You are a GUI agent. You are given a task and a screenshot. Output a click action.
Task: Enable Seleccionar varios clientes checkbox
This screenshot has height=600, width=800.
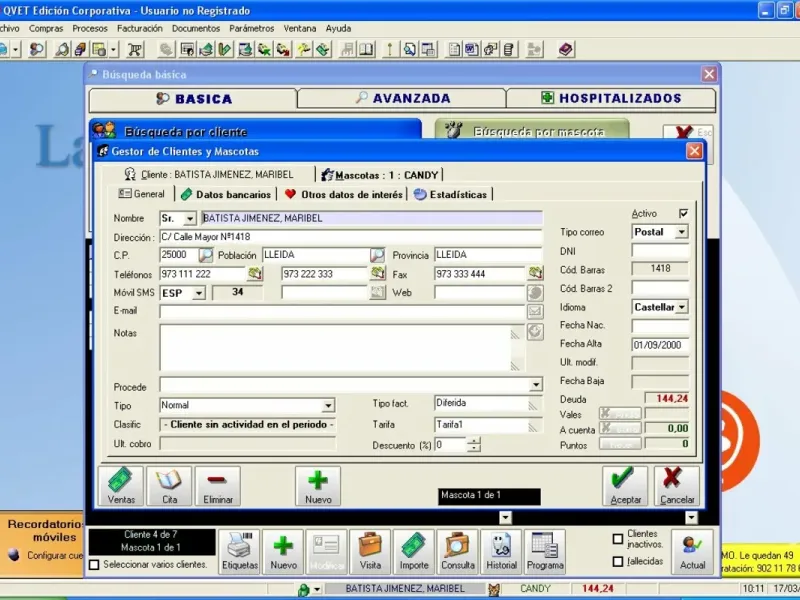[x=95, y=565]
